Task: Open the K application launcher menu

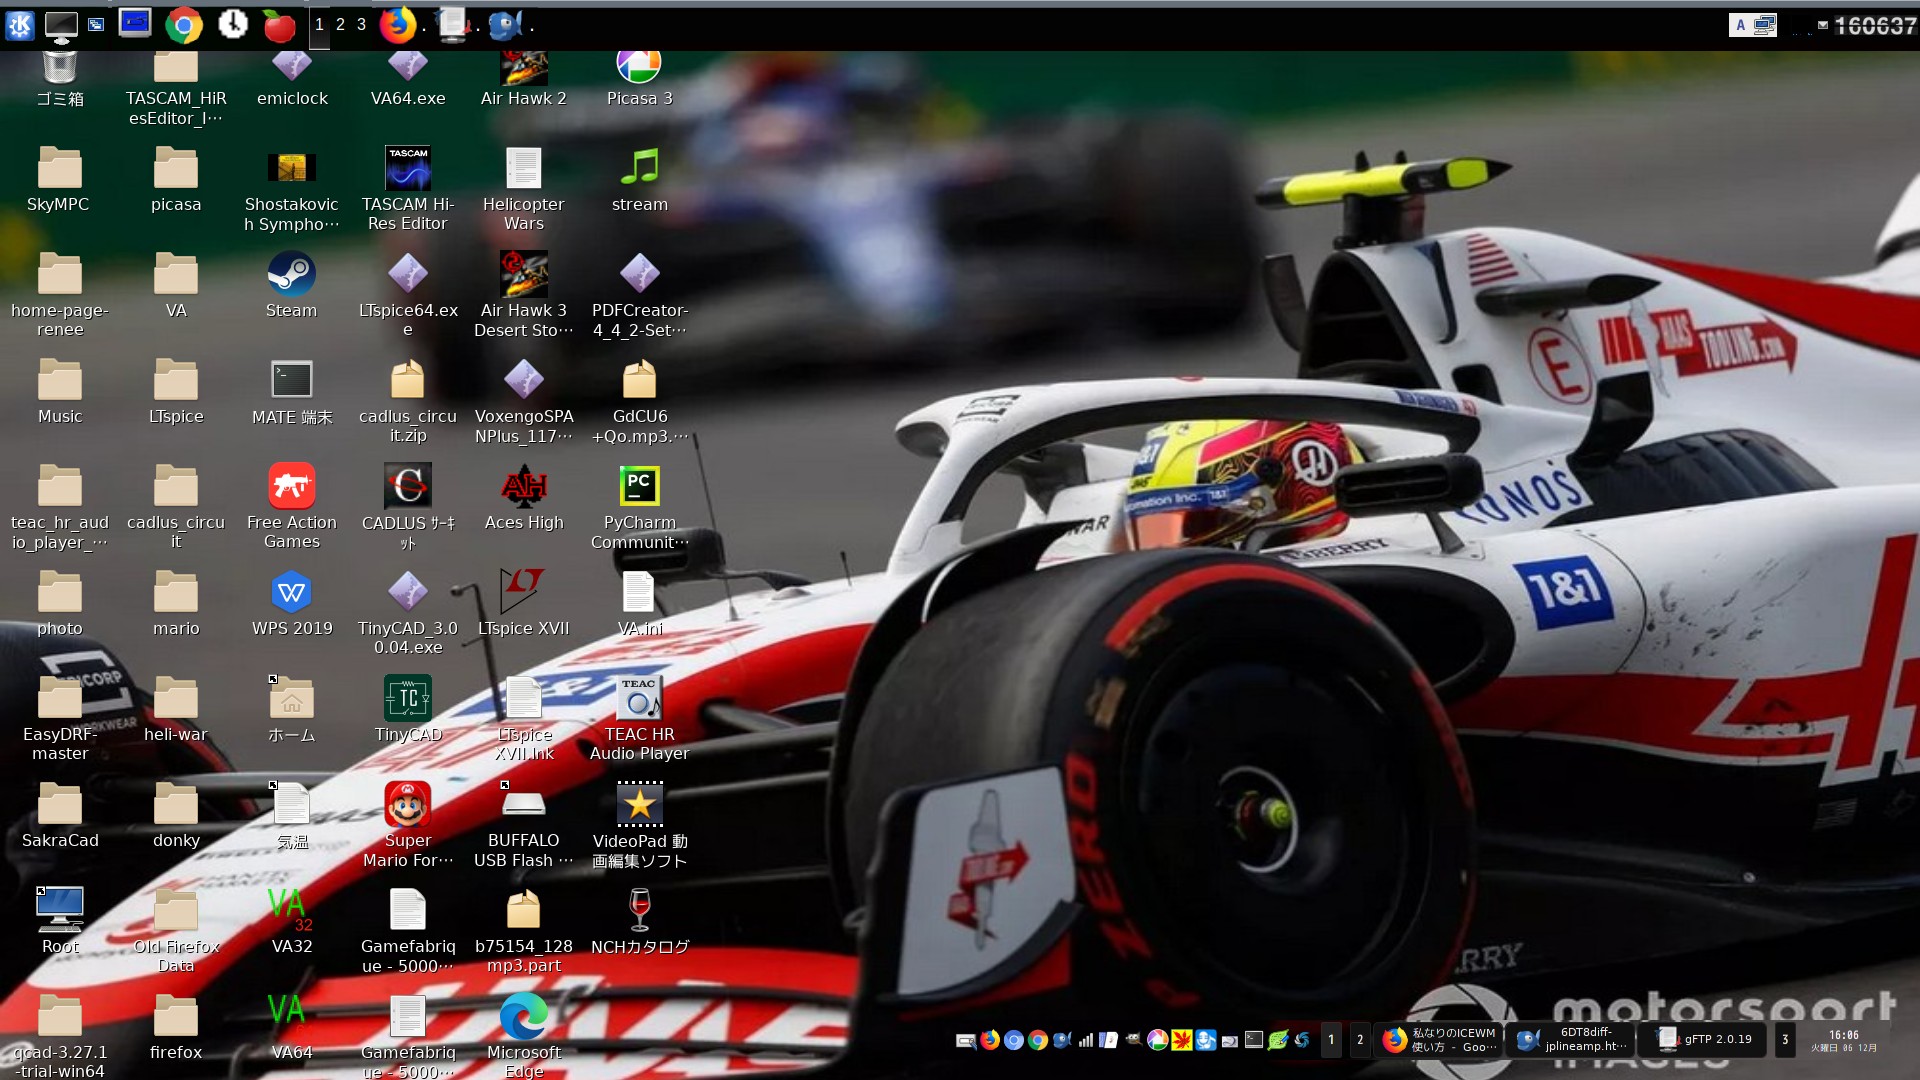Action: [20, 25]
